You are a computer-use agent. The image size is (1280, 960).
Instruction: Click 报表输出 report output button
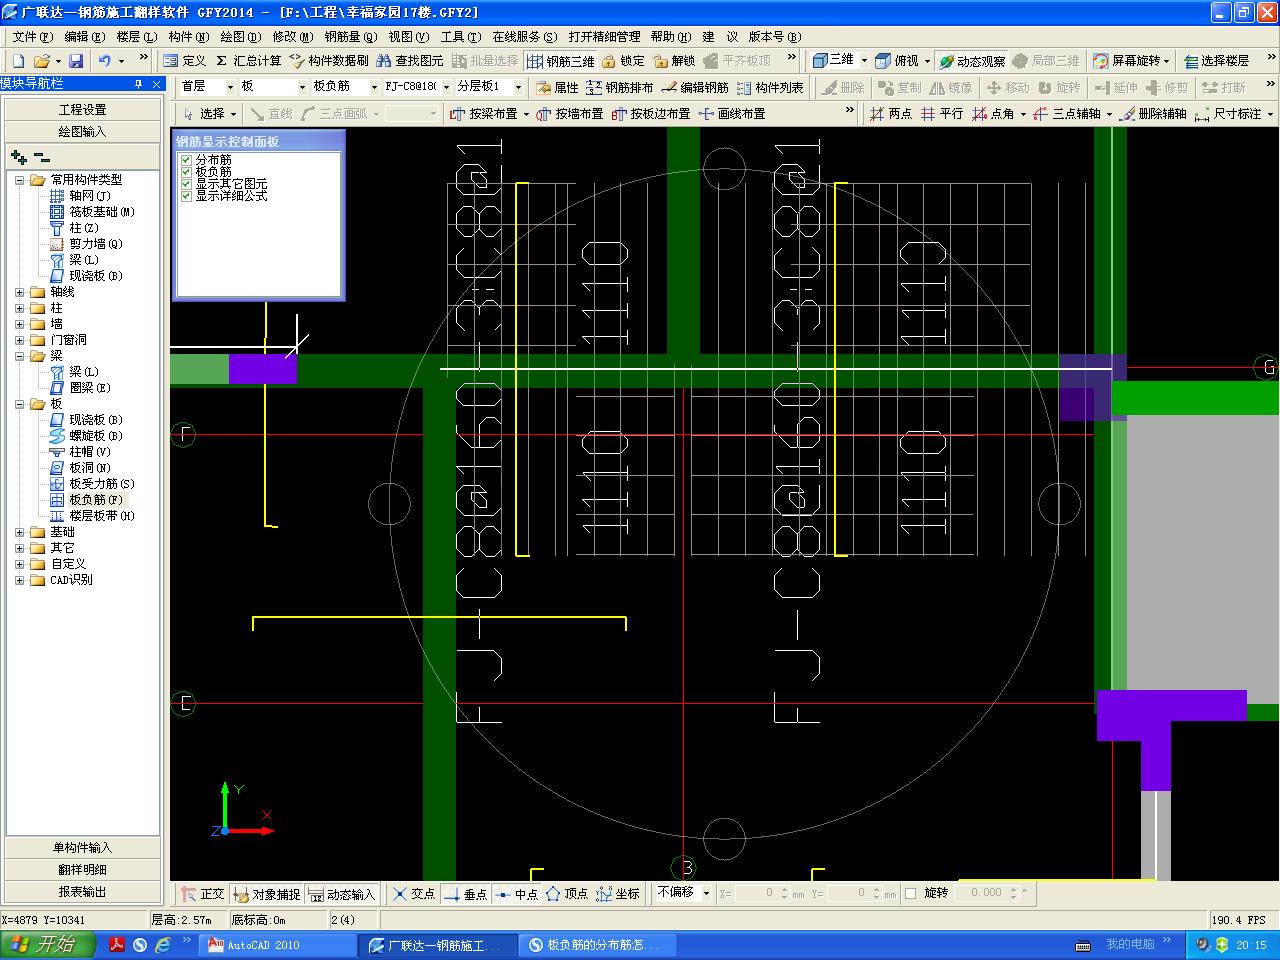tap(82, 892)
